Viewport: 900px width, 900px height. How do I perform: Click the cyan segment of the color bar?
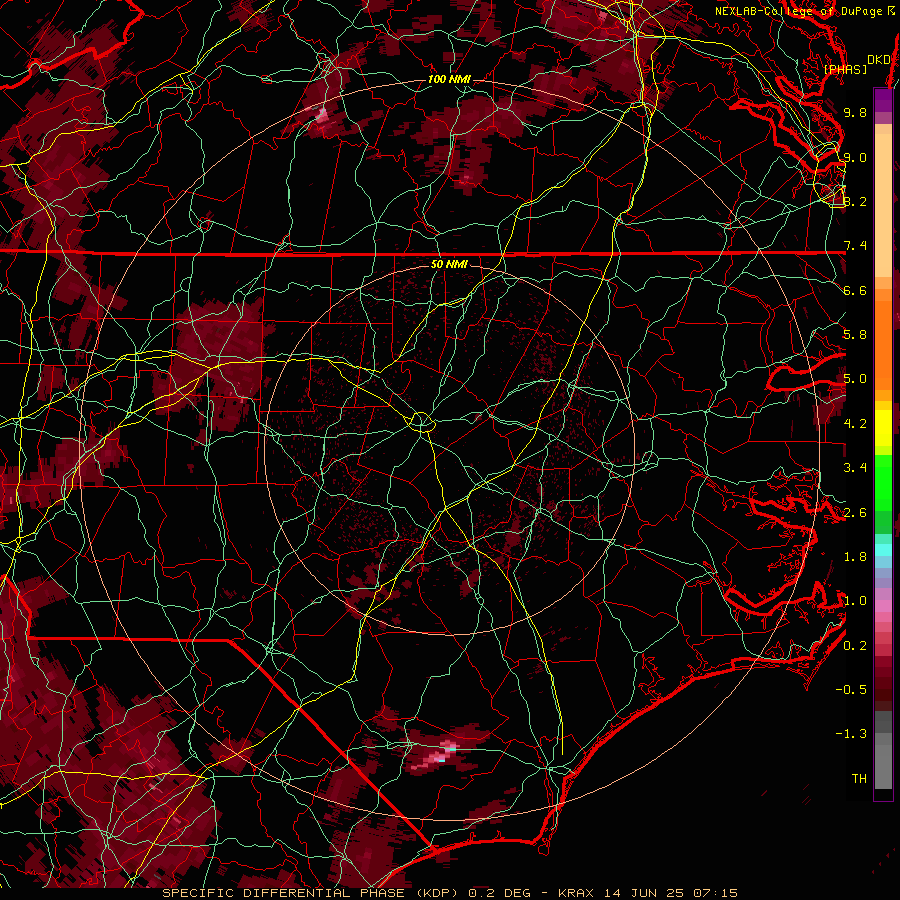click(883, 549)
